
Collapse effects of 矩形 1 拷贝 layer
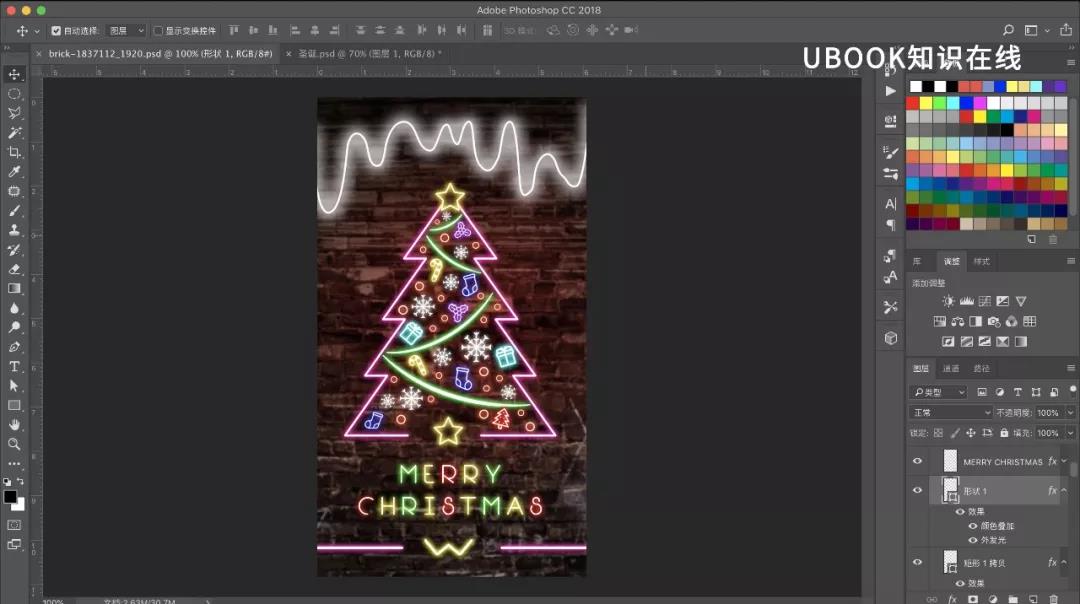(1064, 562)
